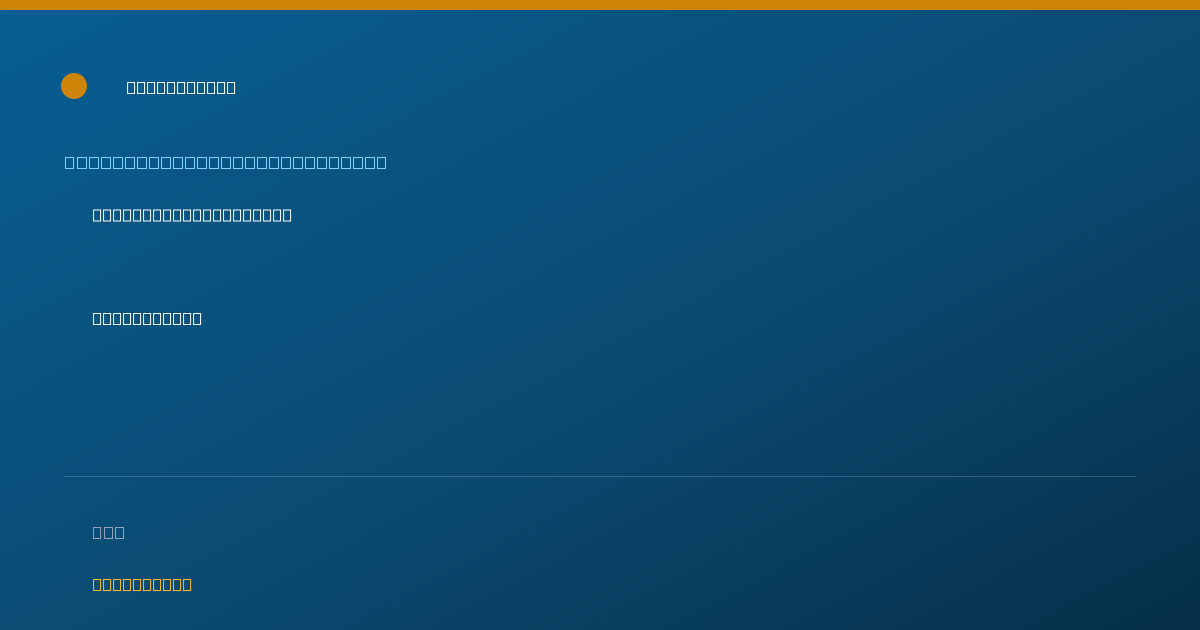1200x630 pixels.
Task: Select the first white text line below heading
Action: pos(192,215)
